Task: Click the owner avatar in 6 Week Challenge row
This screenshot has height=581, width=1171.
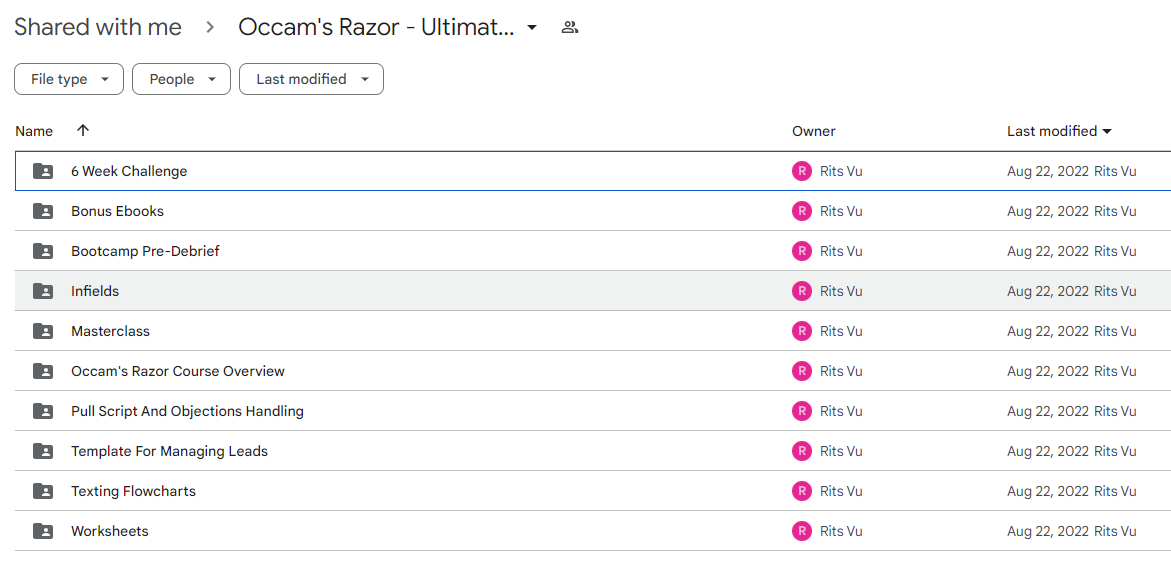Action: click(x=801, y=171)
